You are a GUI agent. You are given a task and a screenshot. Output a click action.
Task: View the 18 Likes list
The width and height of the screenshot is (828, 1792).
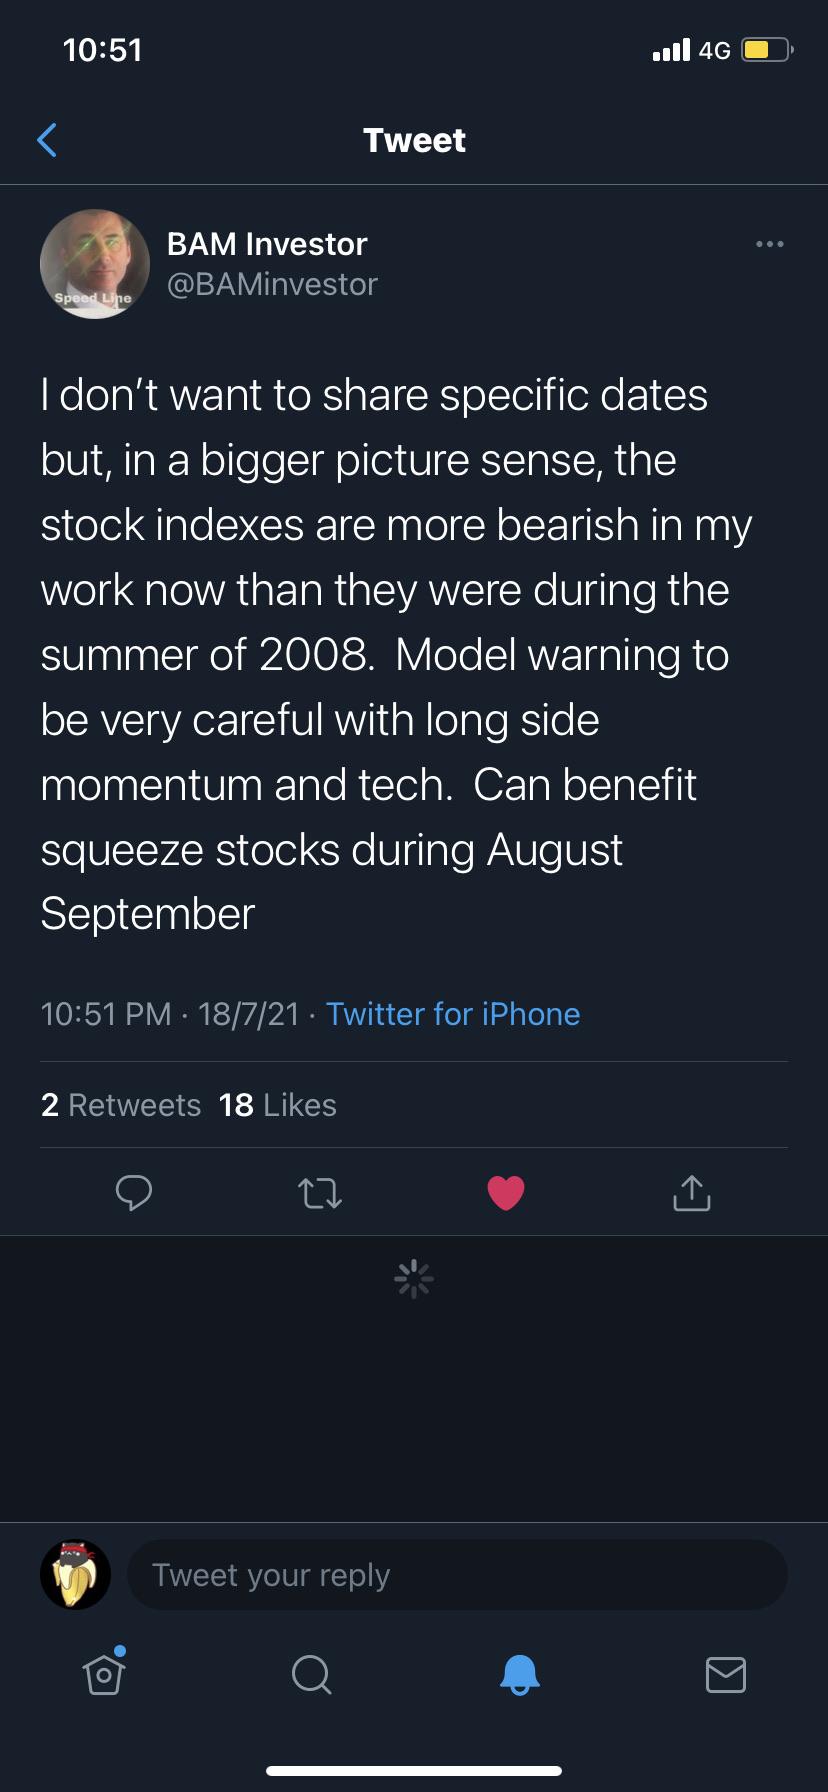(278, 1105)
